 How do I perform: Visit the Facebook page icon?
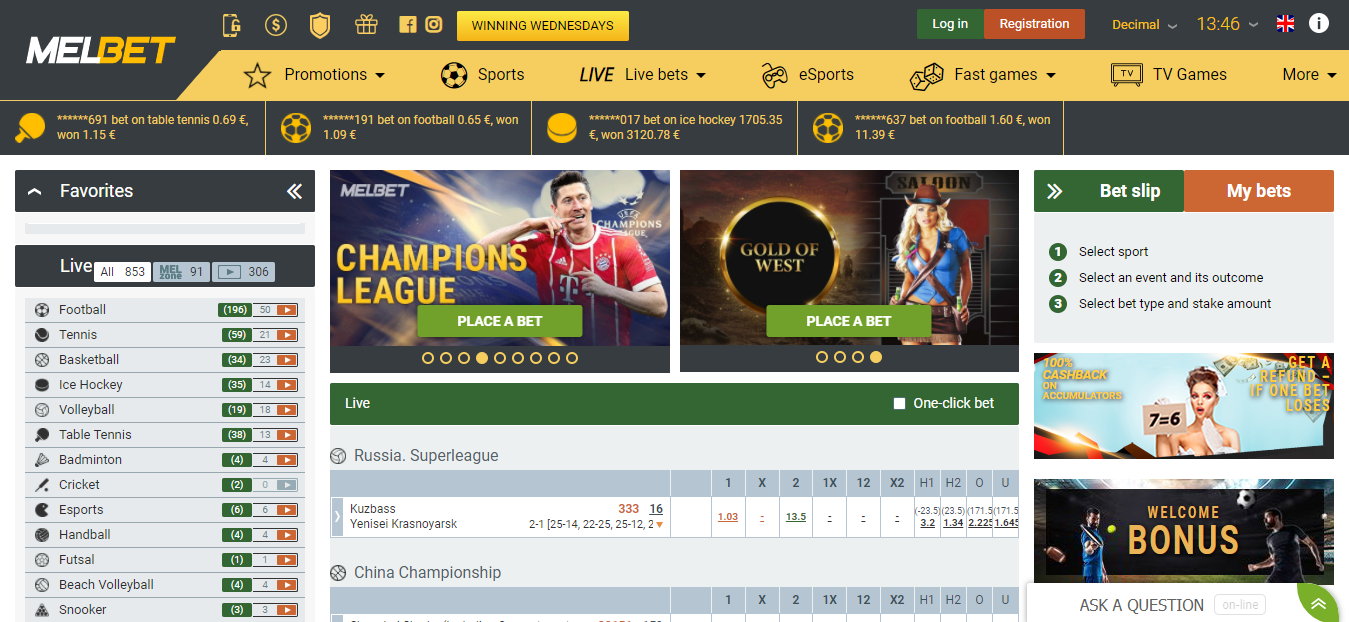[x=407, y=25]
